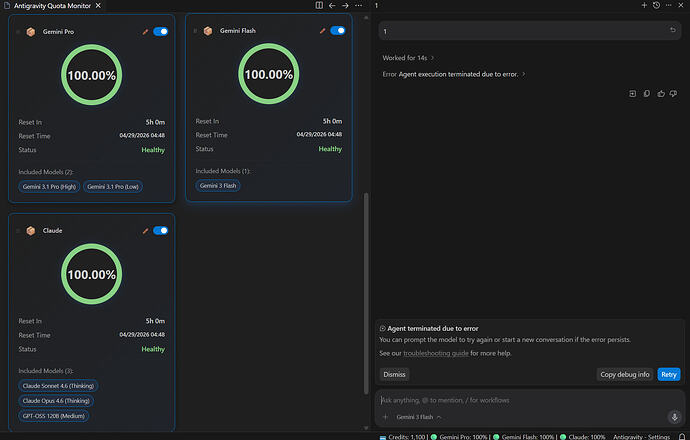Image resolution: width=690 pixels, height=440 pixels.
Task: Copy the agent response
Action: 646,93
